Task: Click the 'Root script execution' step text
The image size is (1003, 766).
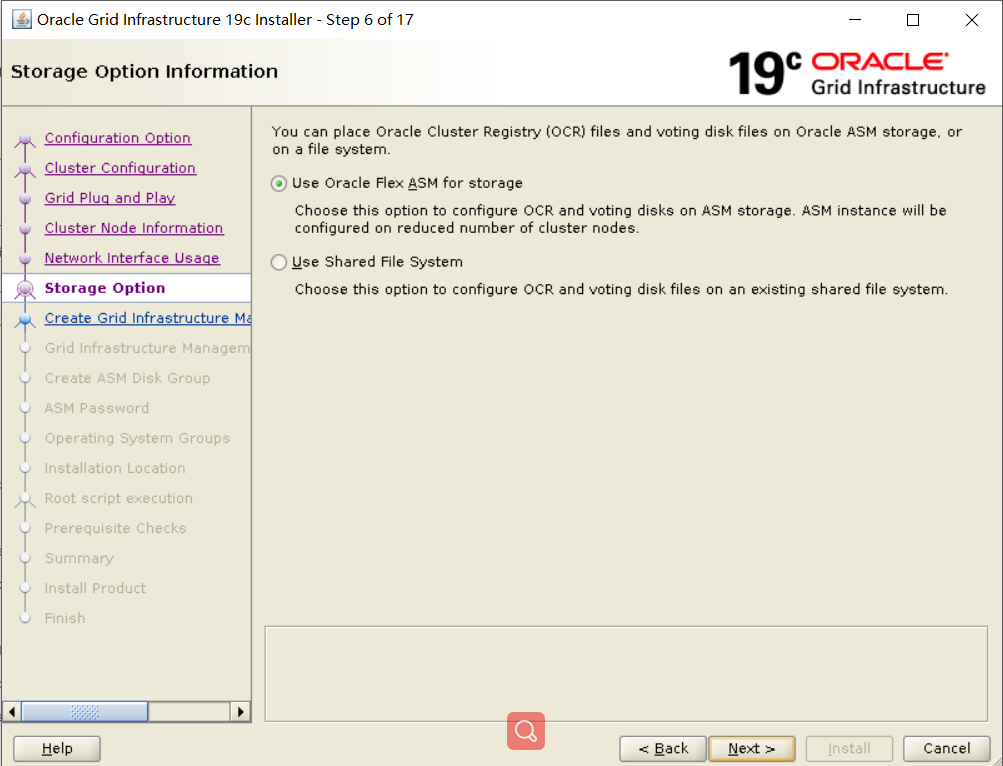Action: 118,499
